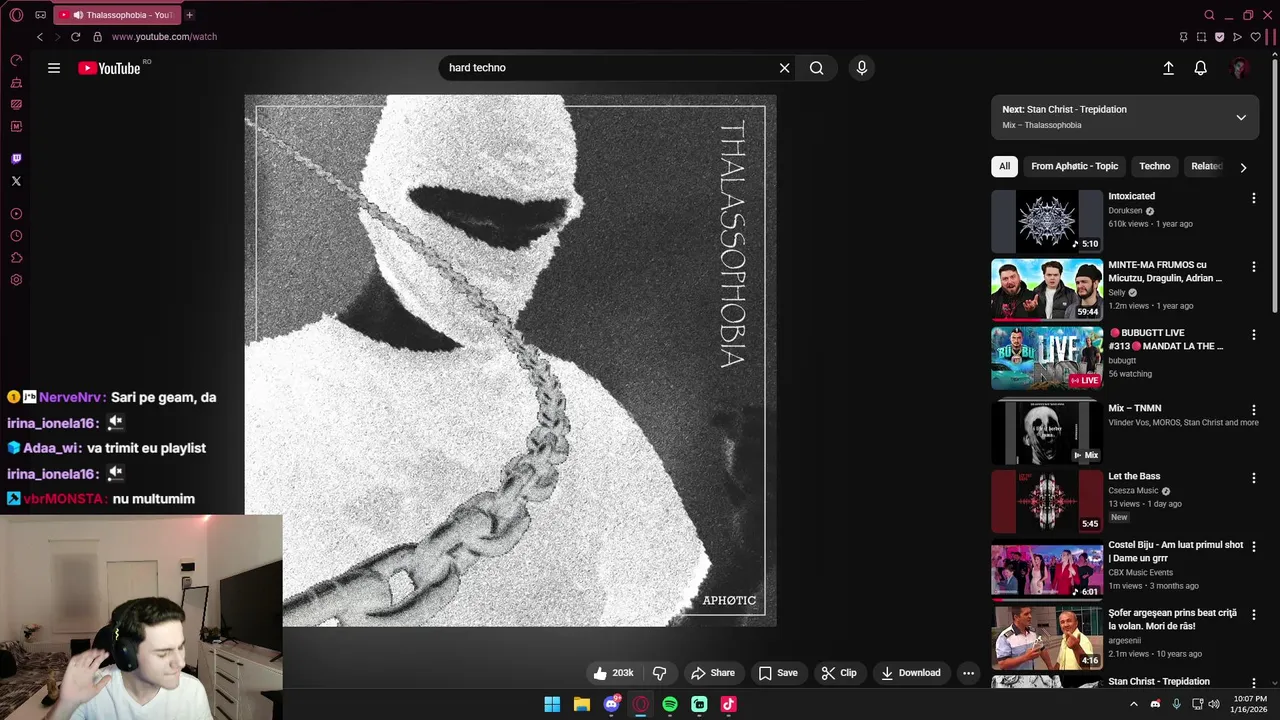Viewport: 1280px width, 720px height.
Task: Open the Player icon in sidebar
Action: click(16, 214)
